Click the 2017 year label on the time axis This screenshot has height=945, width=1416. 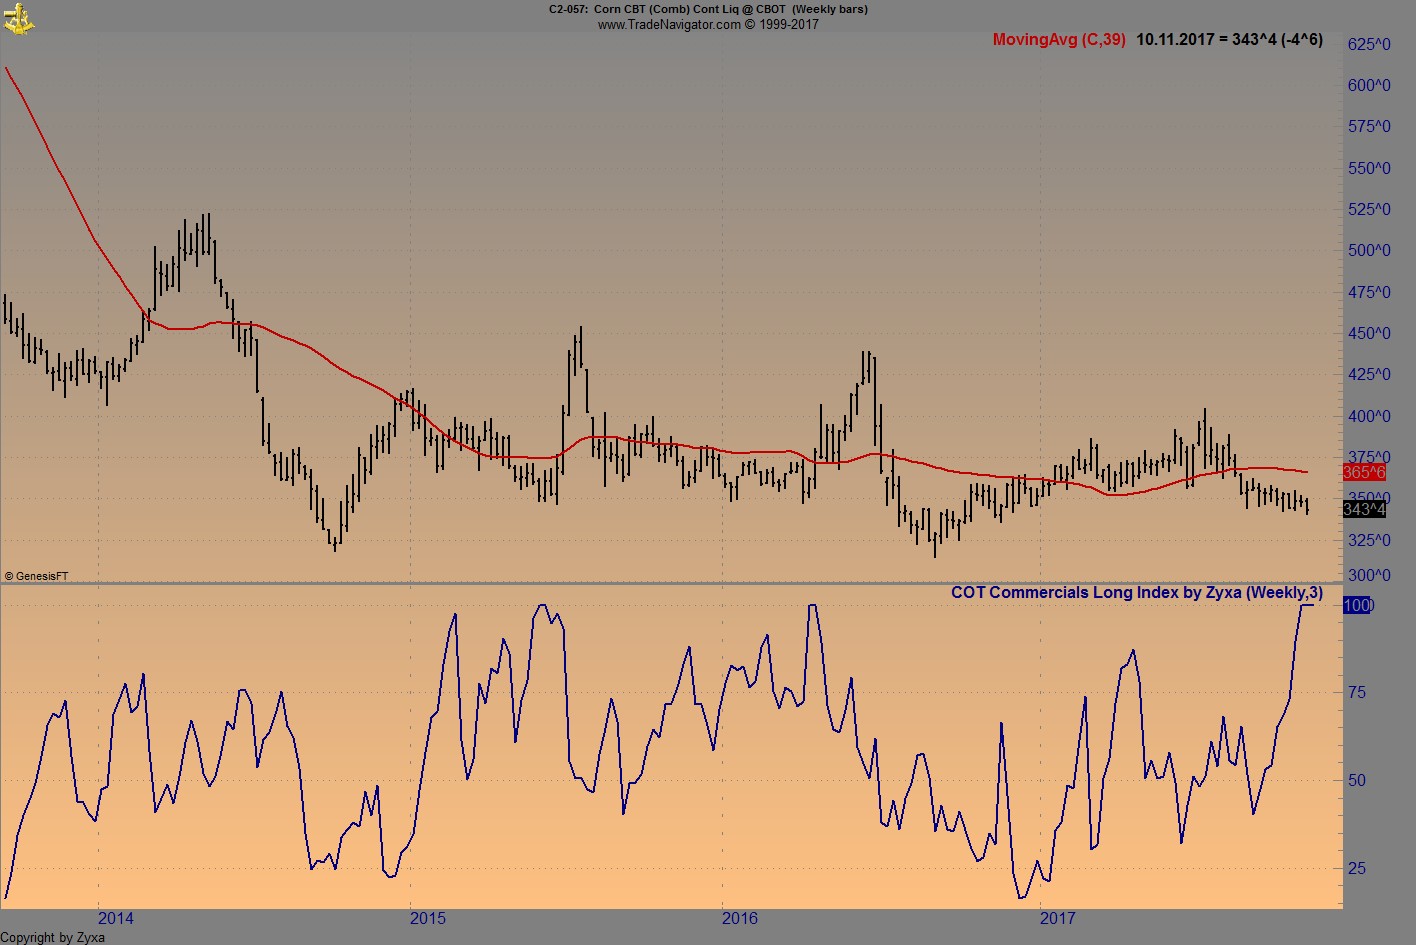1058,918
